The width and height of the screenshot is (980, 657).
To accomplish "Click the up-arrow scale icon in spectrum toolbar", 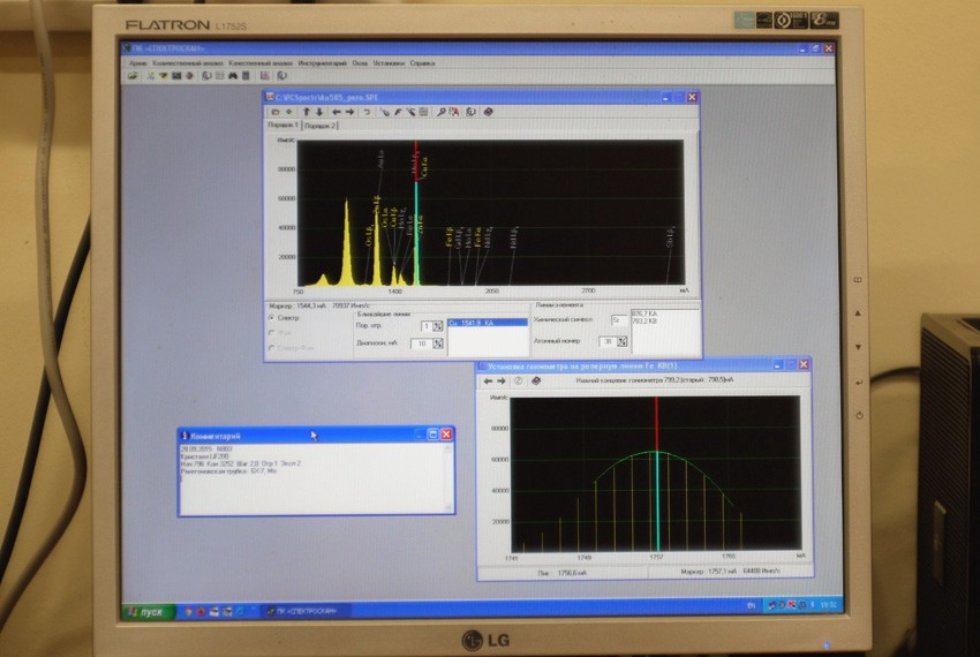I will [x=307, y=110].
